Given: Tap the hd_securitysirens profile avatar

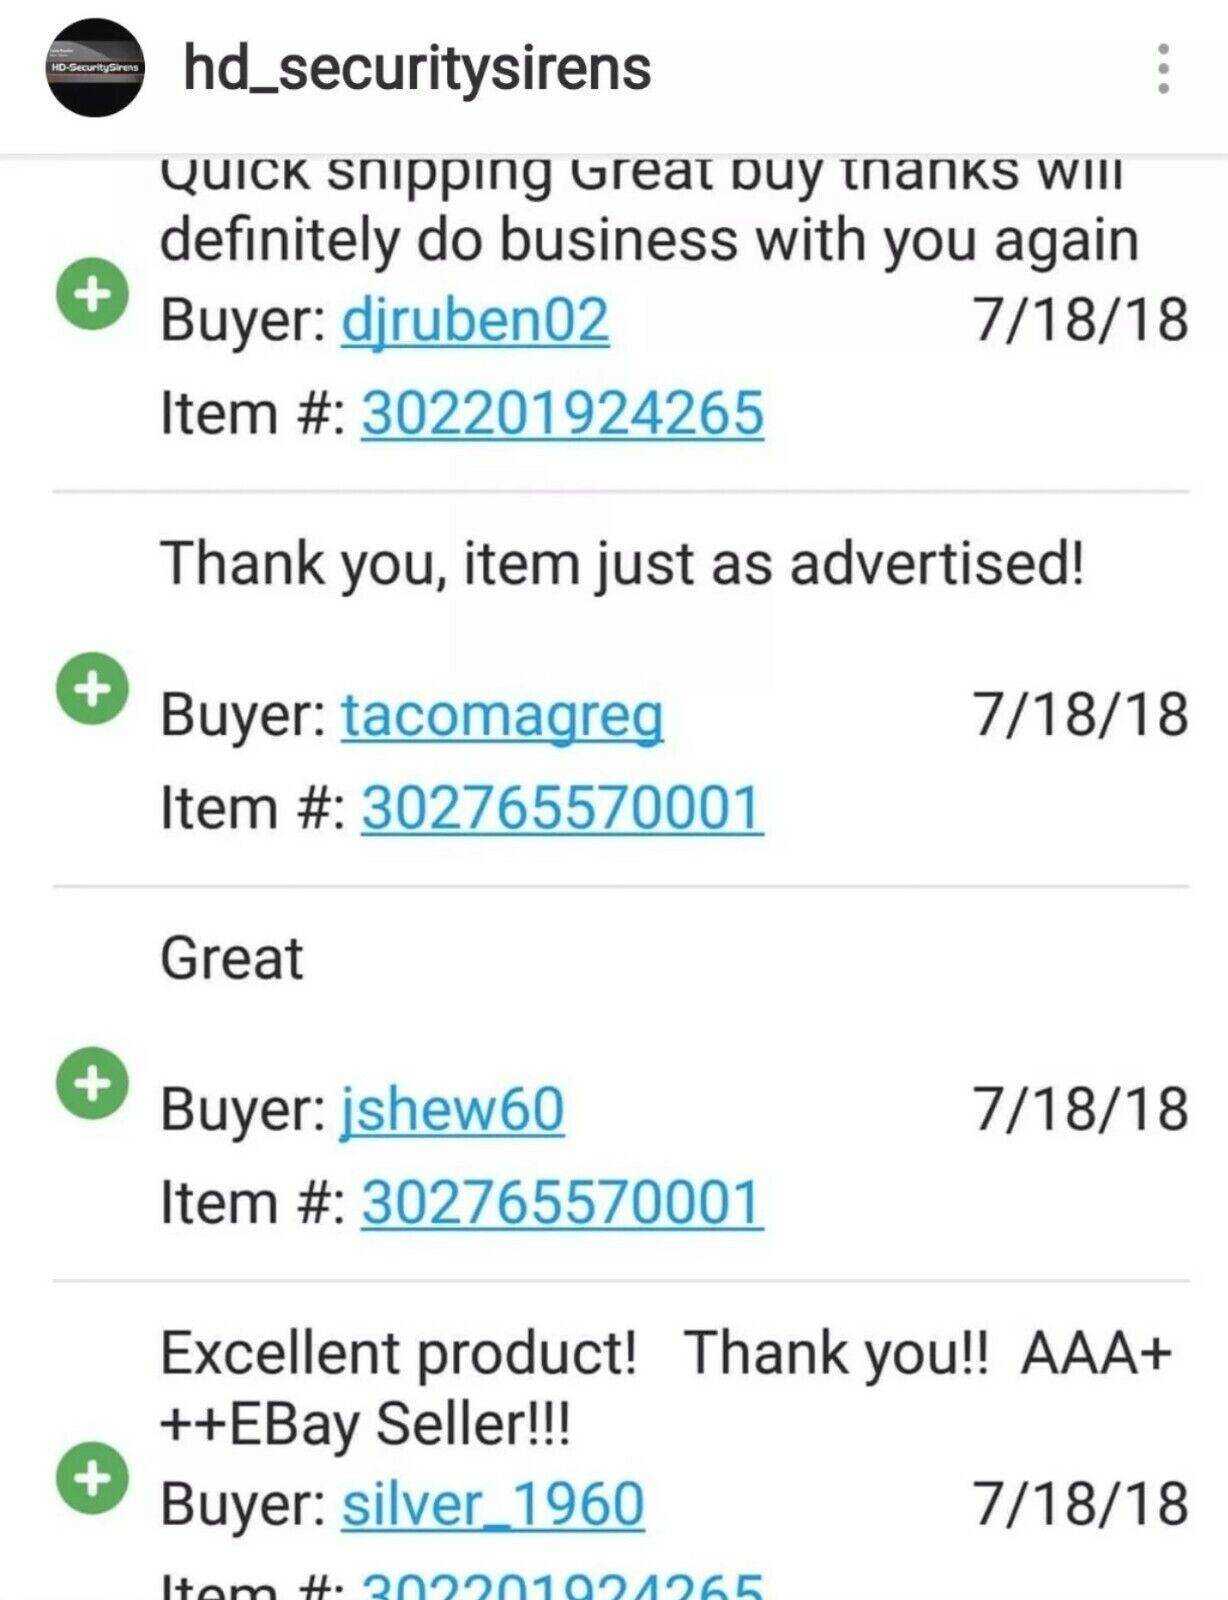Looking at the screenshot, I should pos(96,68).
